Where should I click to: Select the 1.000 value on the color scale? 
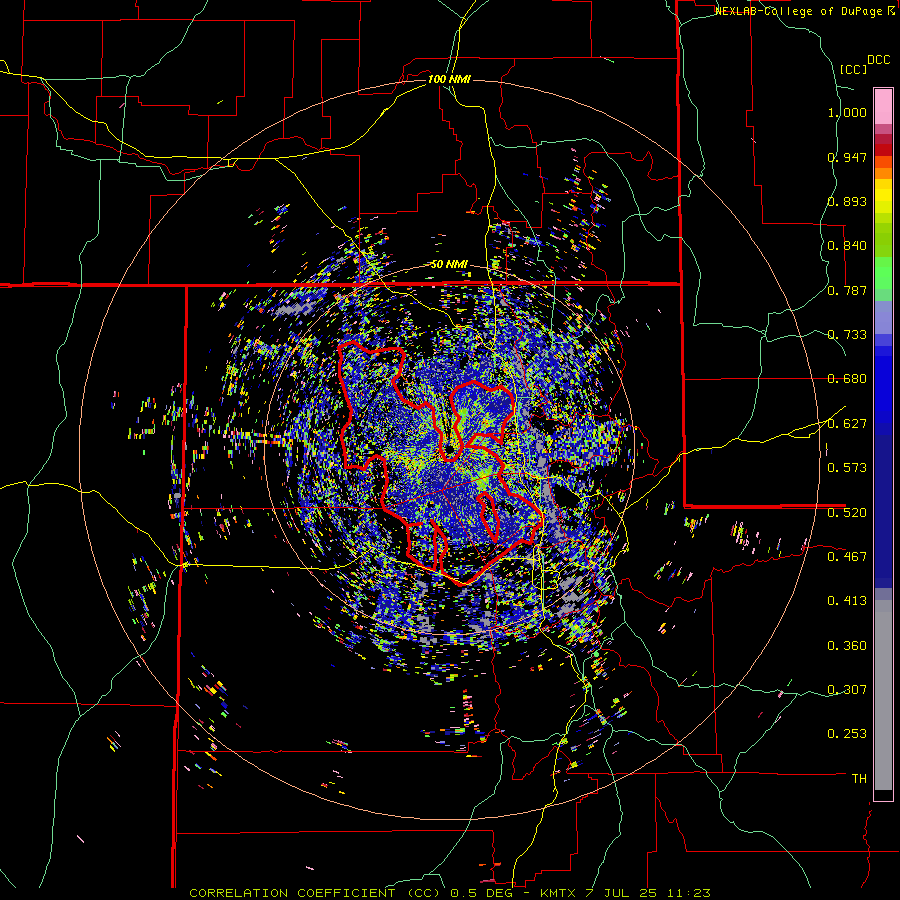[x=847, y=112]
